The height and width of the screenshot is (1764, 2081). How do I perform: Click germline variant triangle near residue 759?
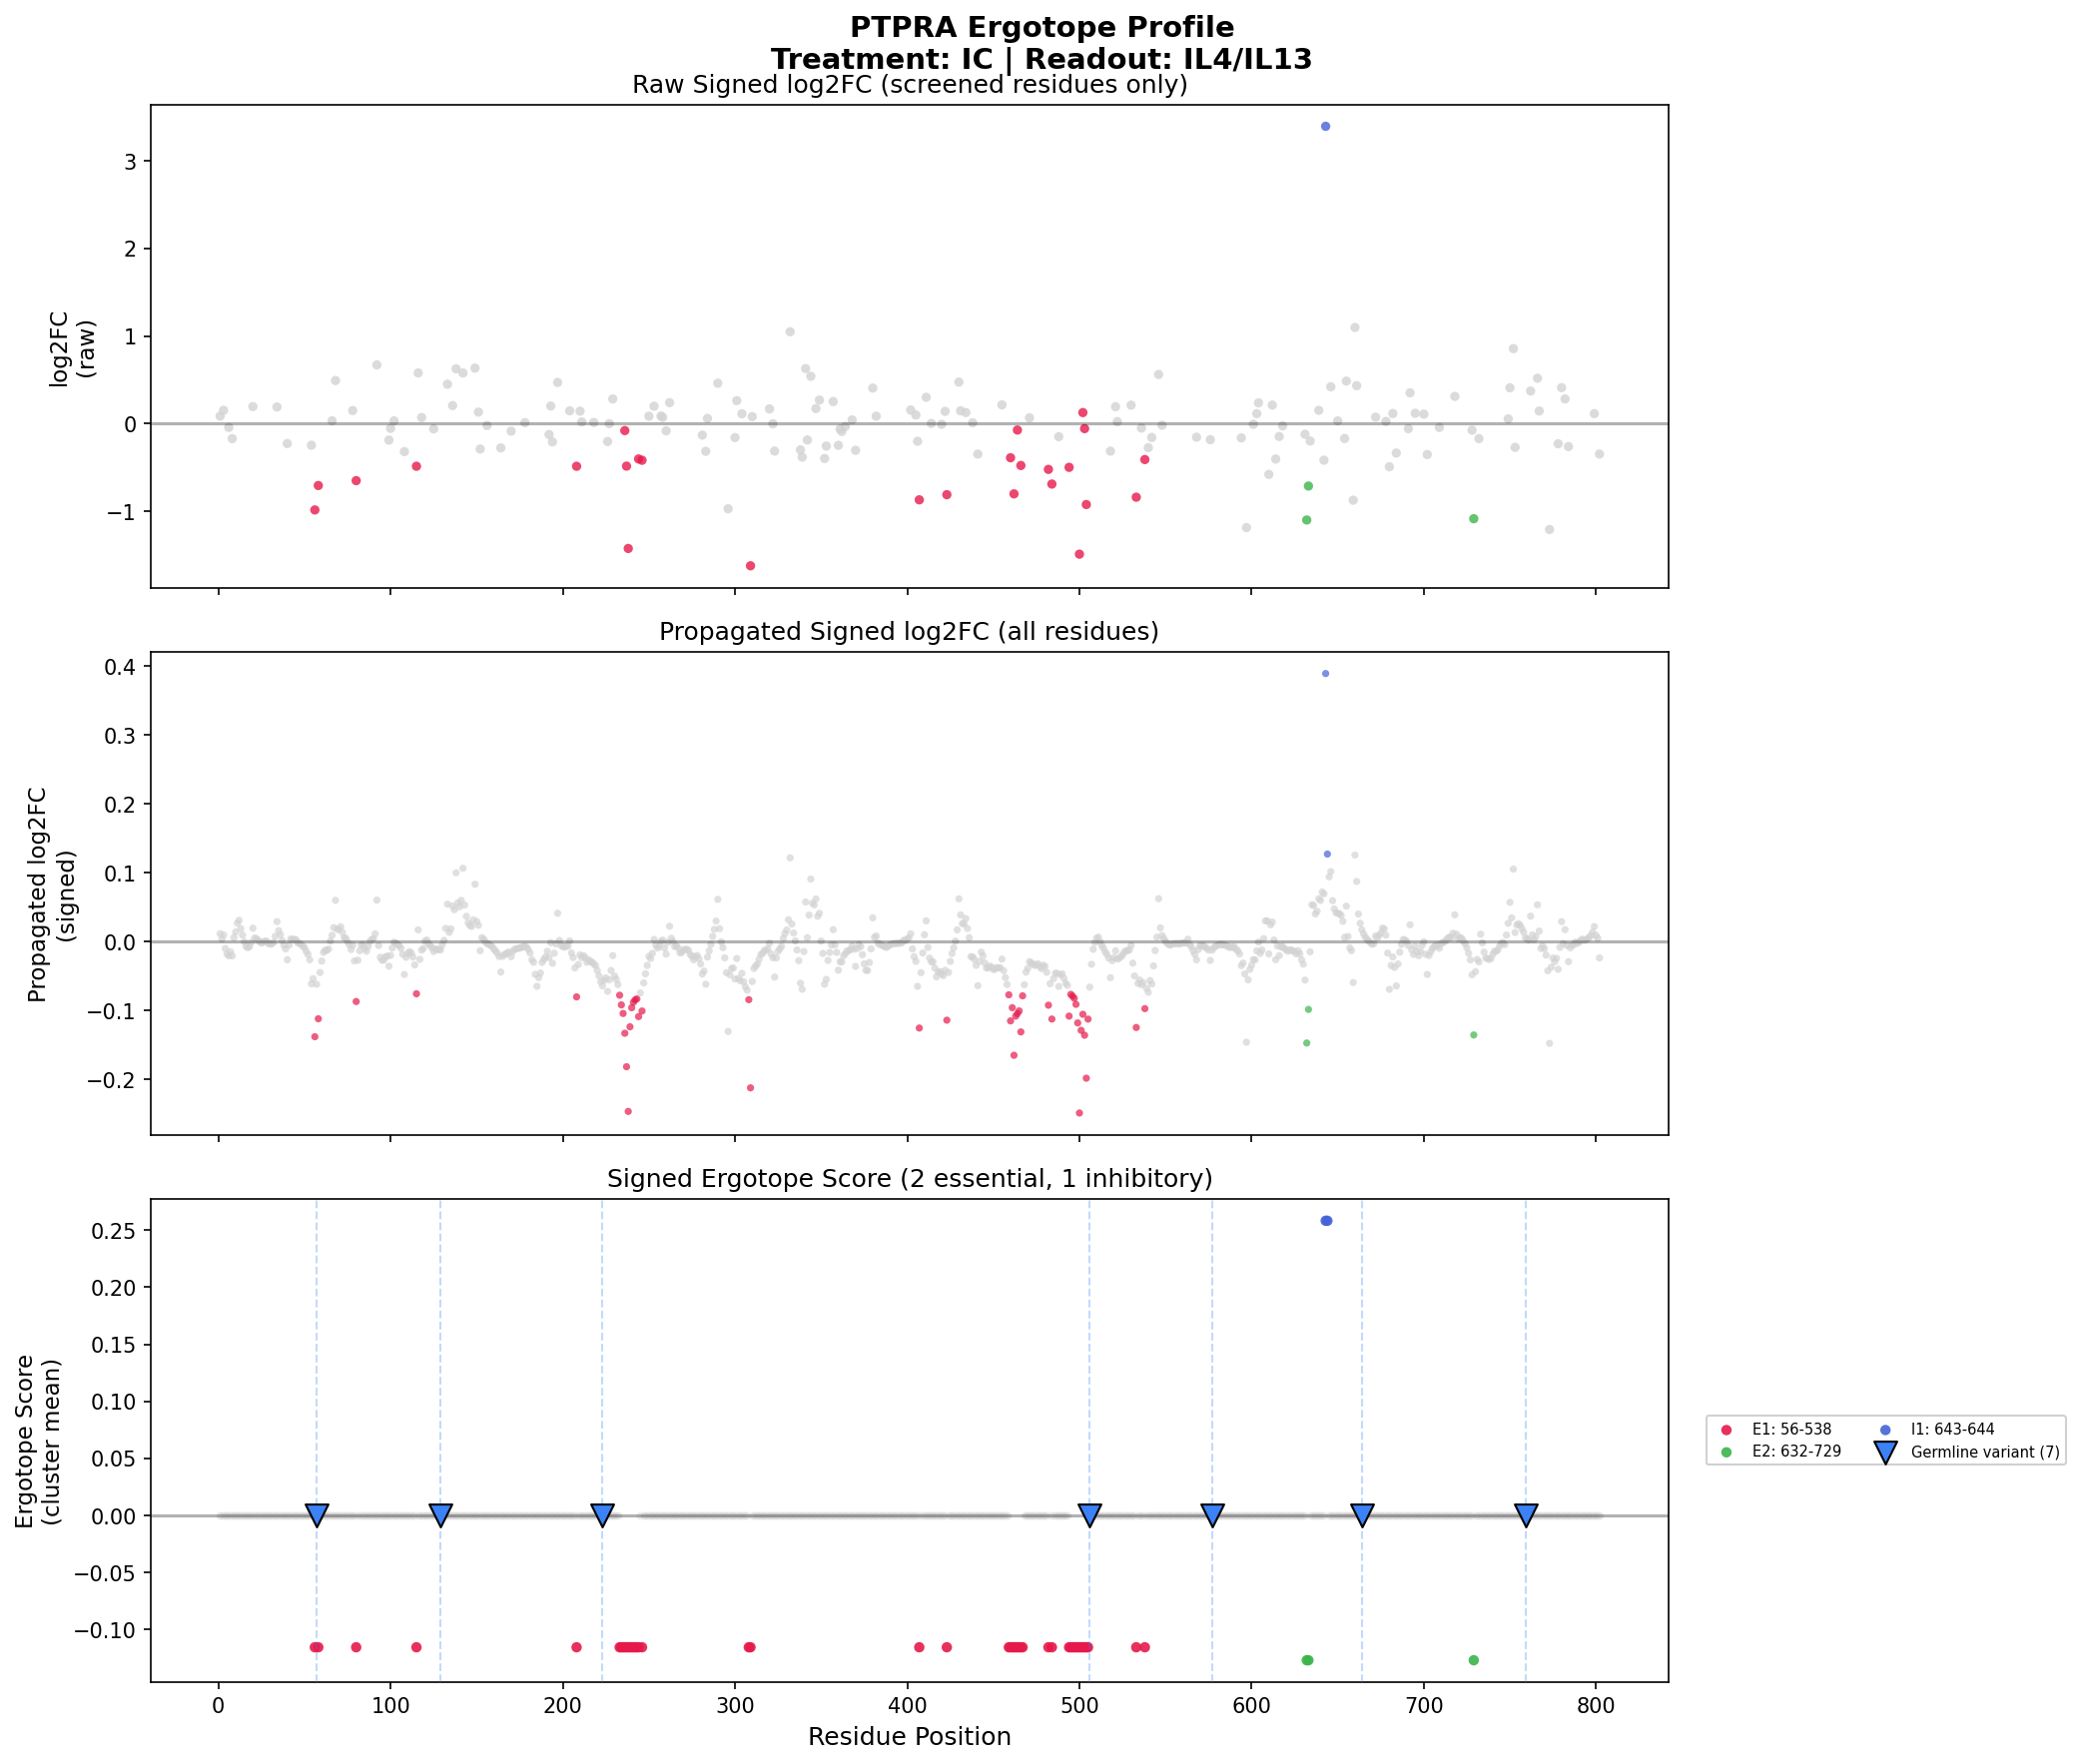pos(1525,1515)
